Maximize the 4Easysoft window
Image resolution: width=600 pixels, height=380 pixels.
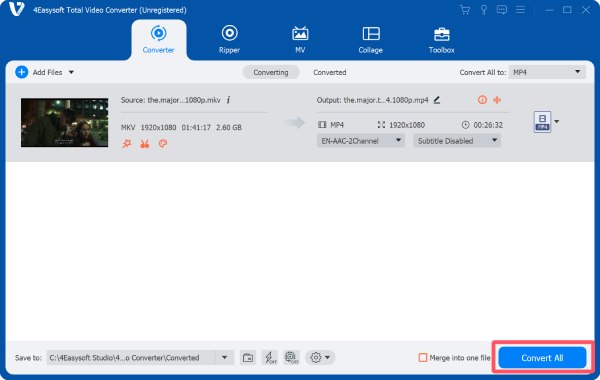(x=567, y=10)
